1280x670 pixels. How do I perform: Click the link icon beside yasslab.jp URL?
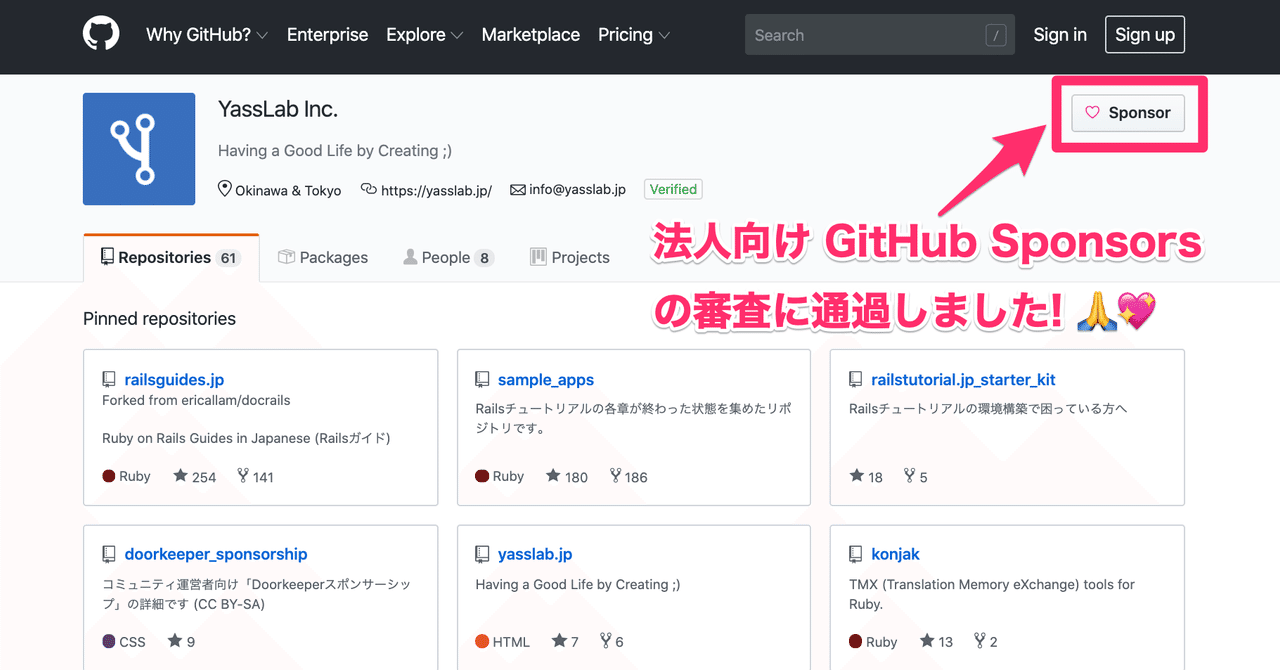coord(368,189)
